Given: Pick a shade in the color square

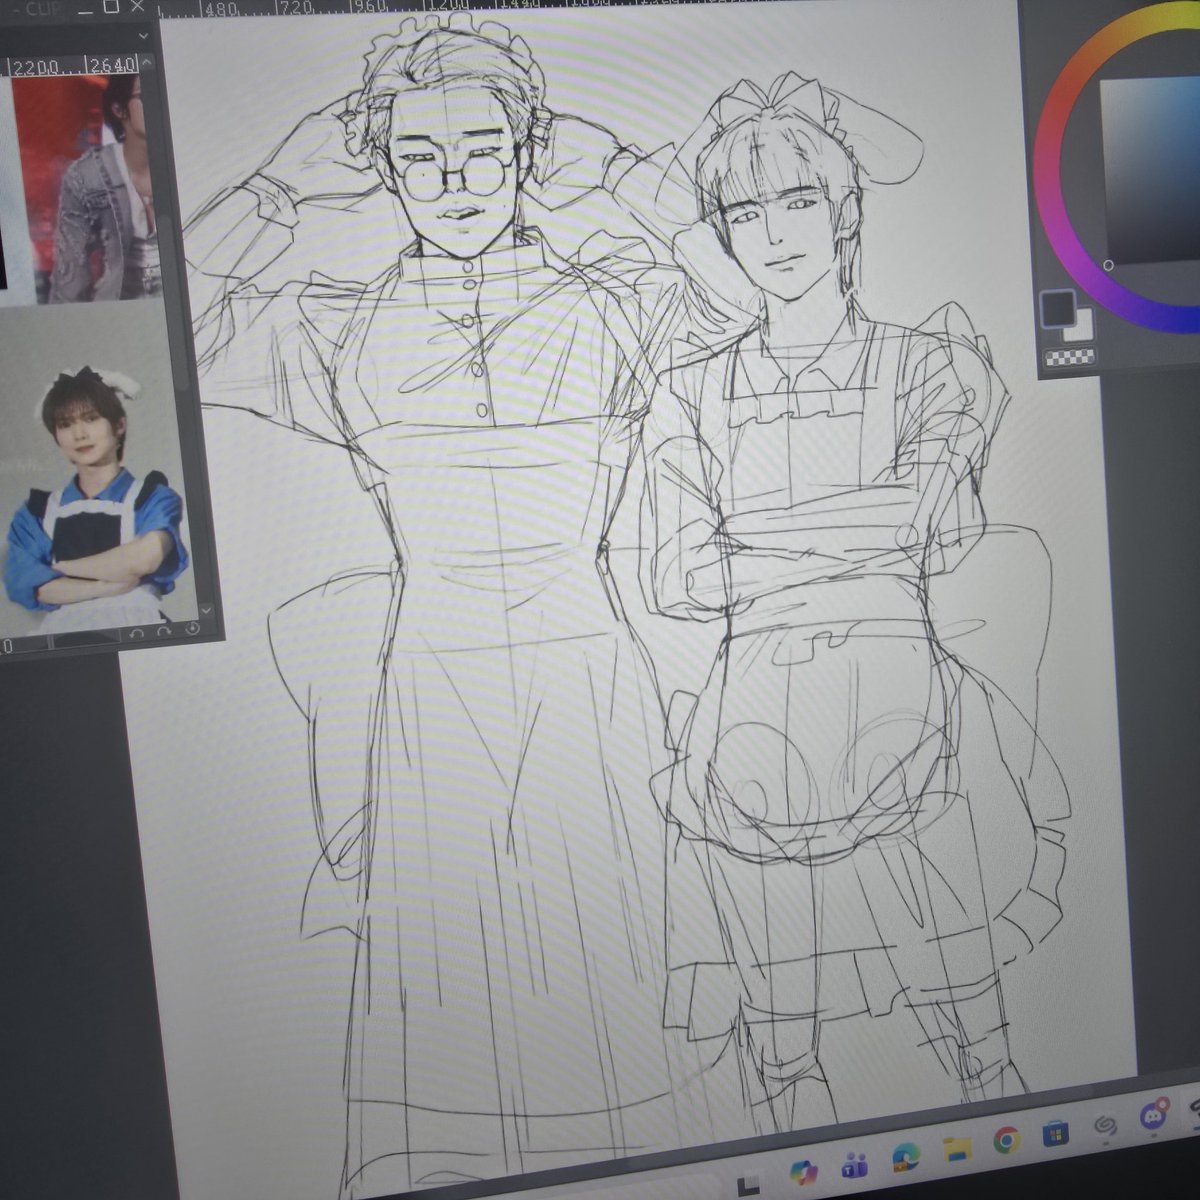Looking at the screenshot, I should [1150, 170].
